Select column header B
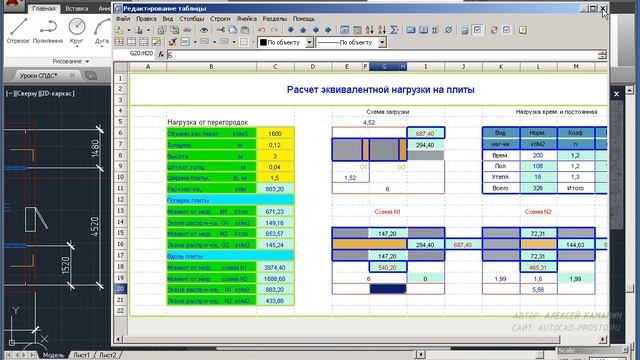 (x=211, y=67)
